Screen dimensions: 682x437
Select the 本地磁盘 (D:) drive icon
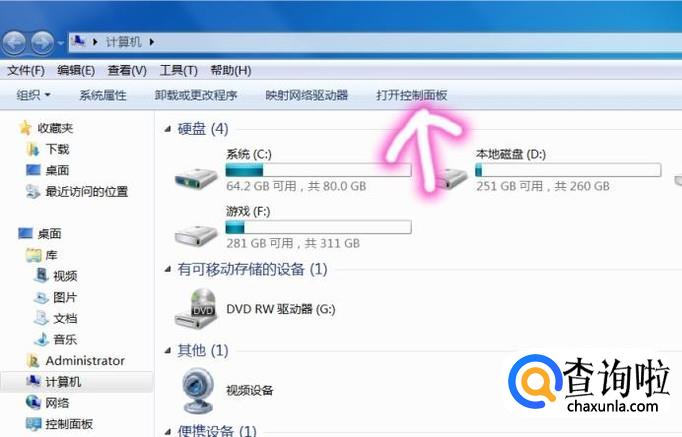point(452,177)
